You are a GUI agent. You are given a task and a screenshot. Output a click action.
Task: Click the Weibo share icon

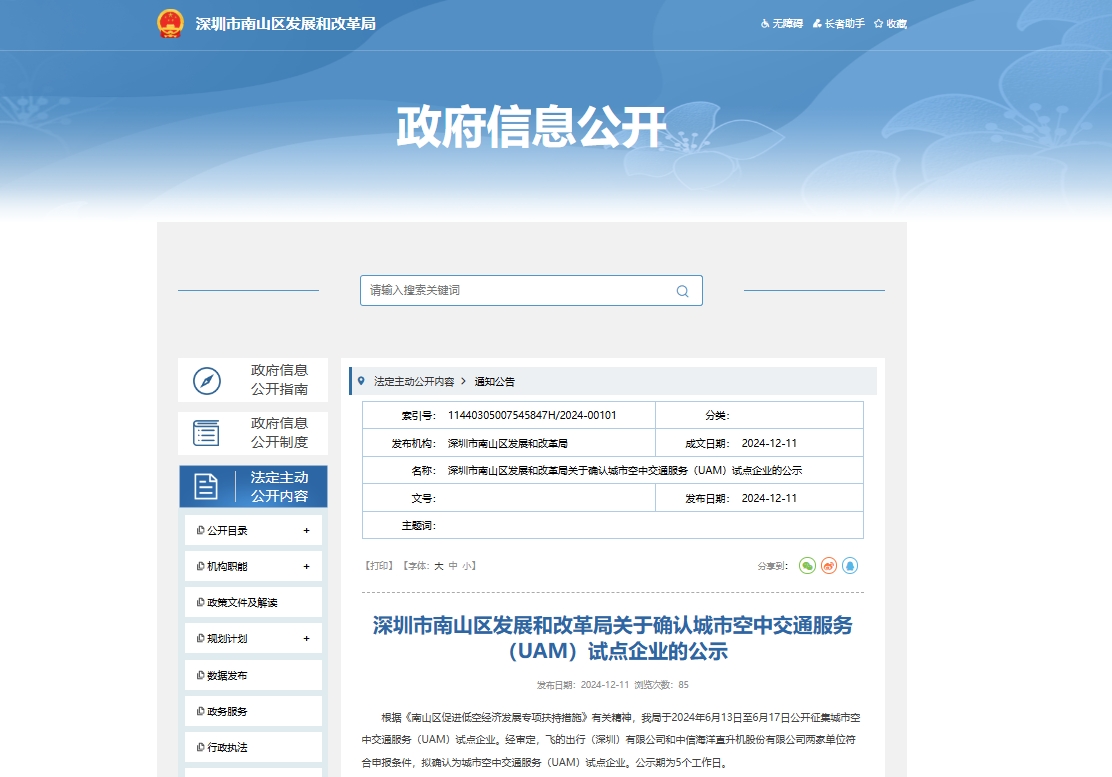tap(828, 566)
